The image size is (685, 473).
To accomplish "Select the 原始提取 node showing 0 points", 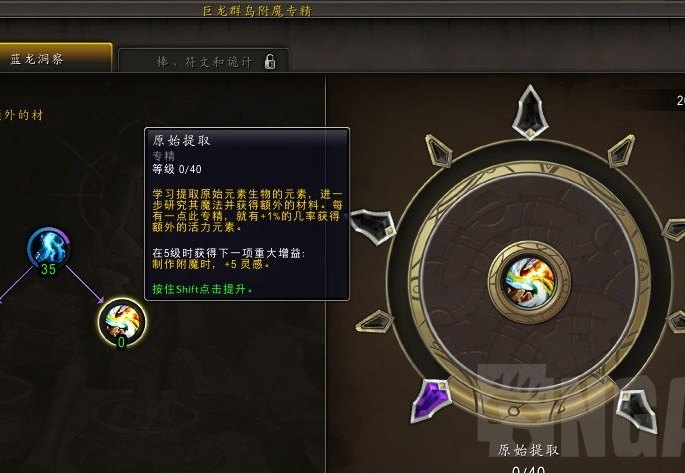I will 122,324.
